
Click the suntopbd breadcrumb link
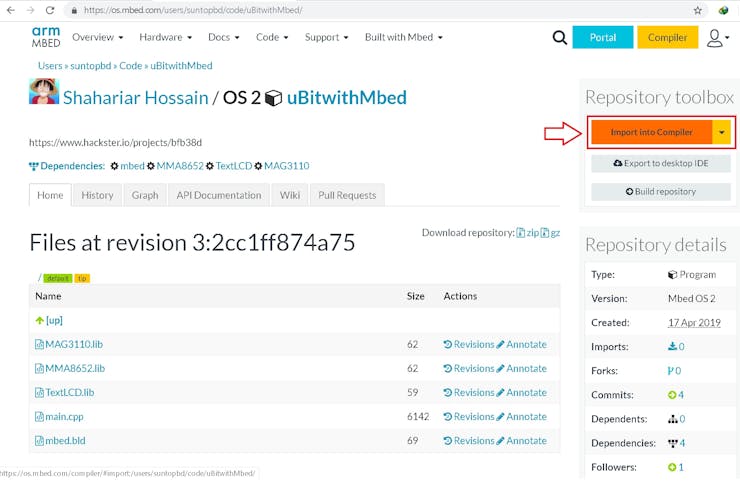tap(91, 66)
